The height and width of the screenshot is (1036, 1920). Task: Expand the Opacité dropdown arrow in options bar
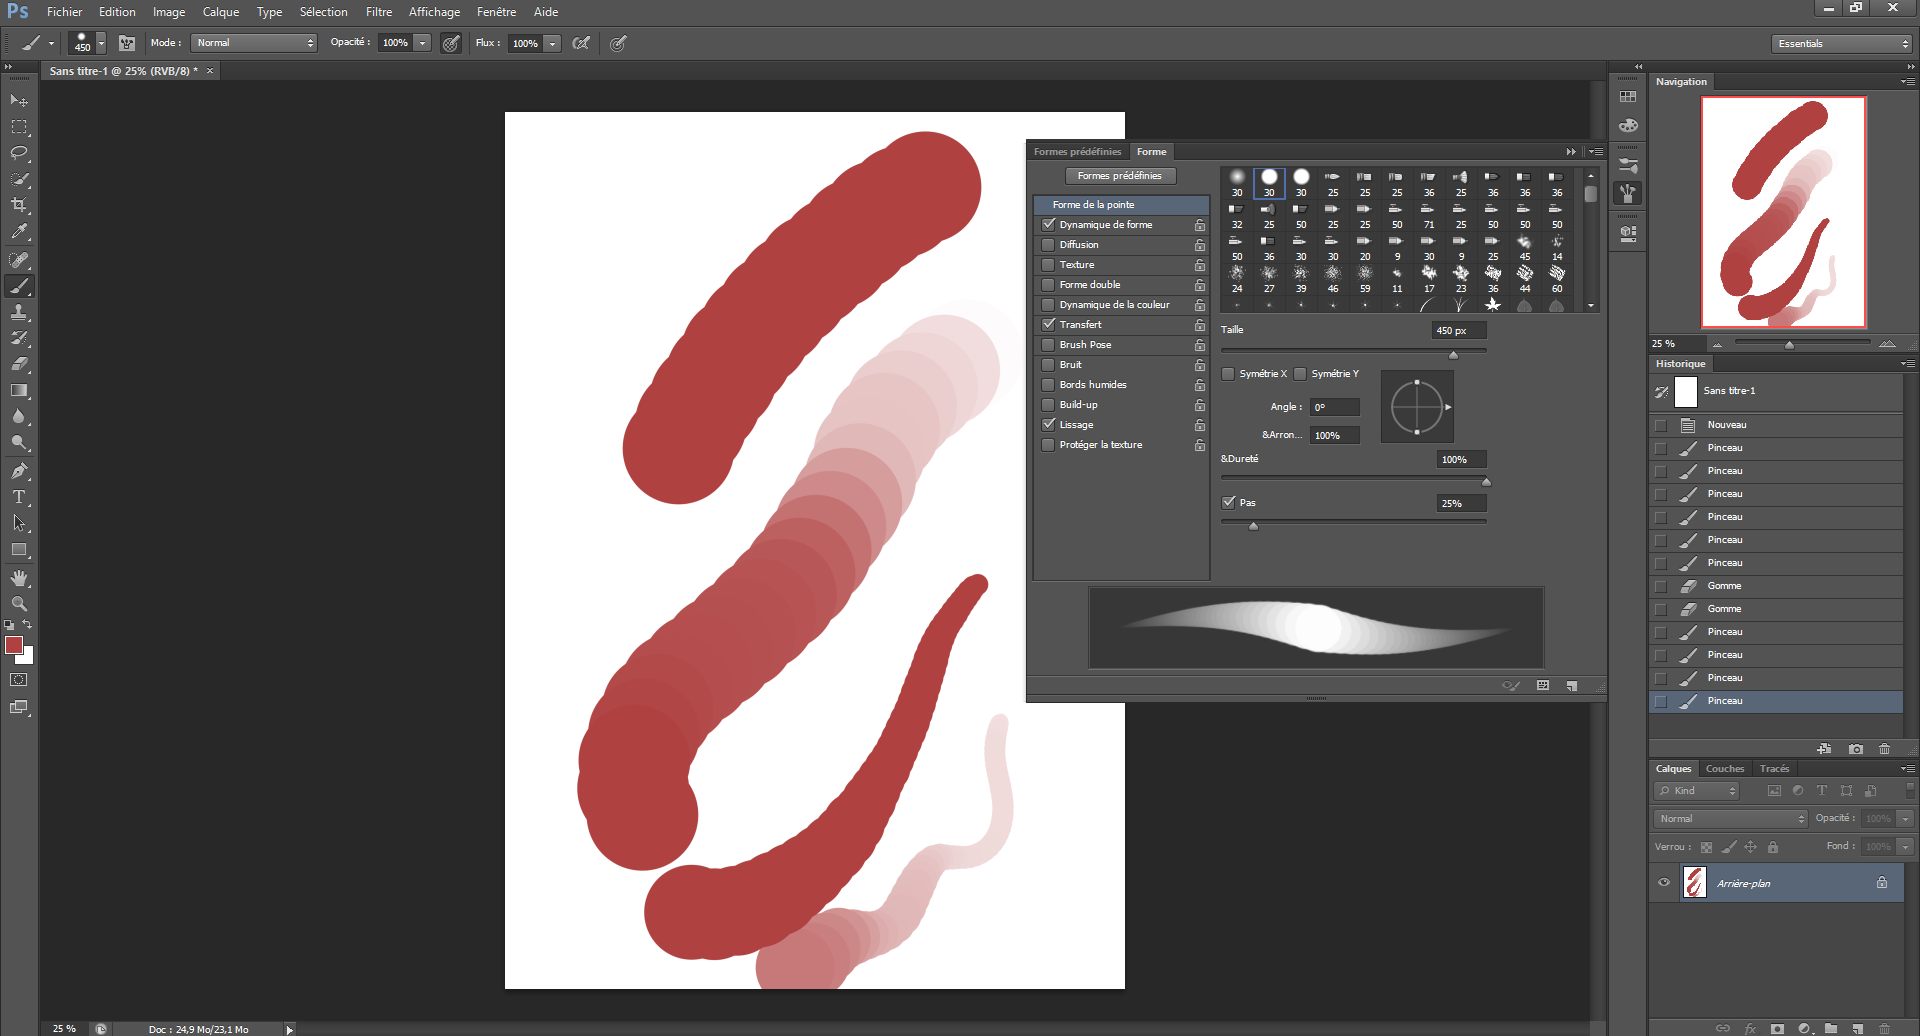click(x=423, y=43)
